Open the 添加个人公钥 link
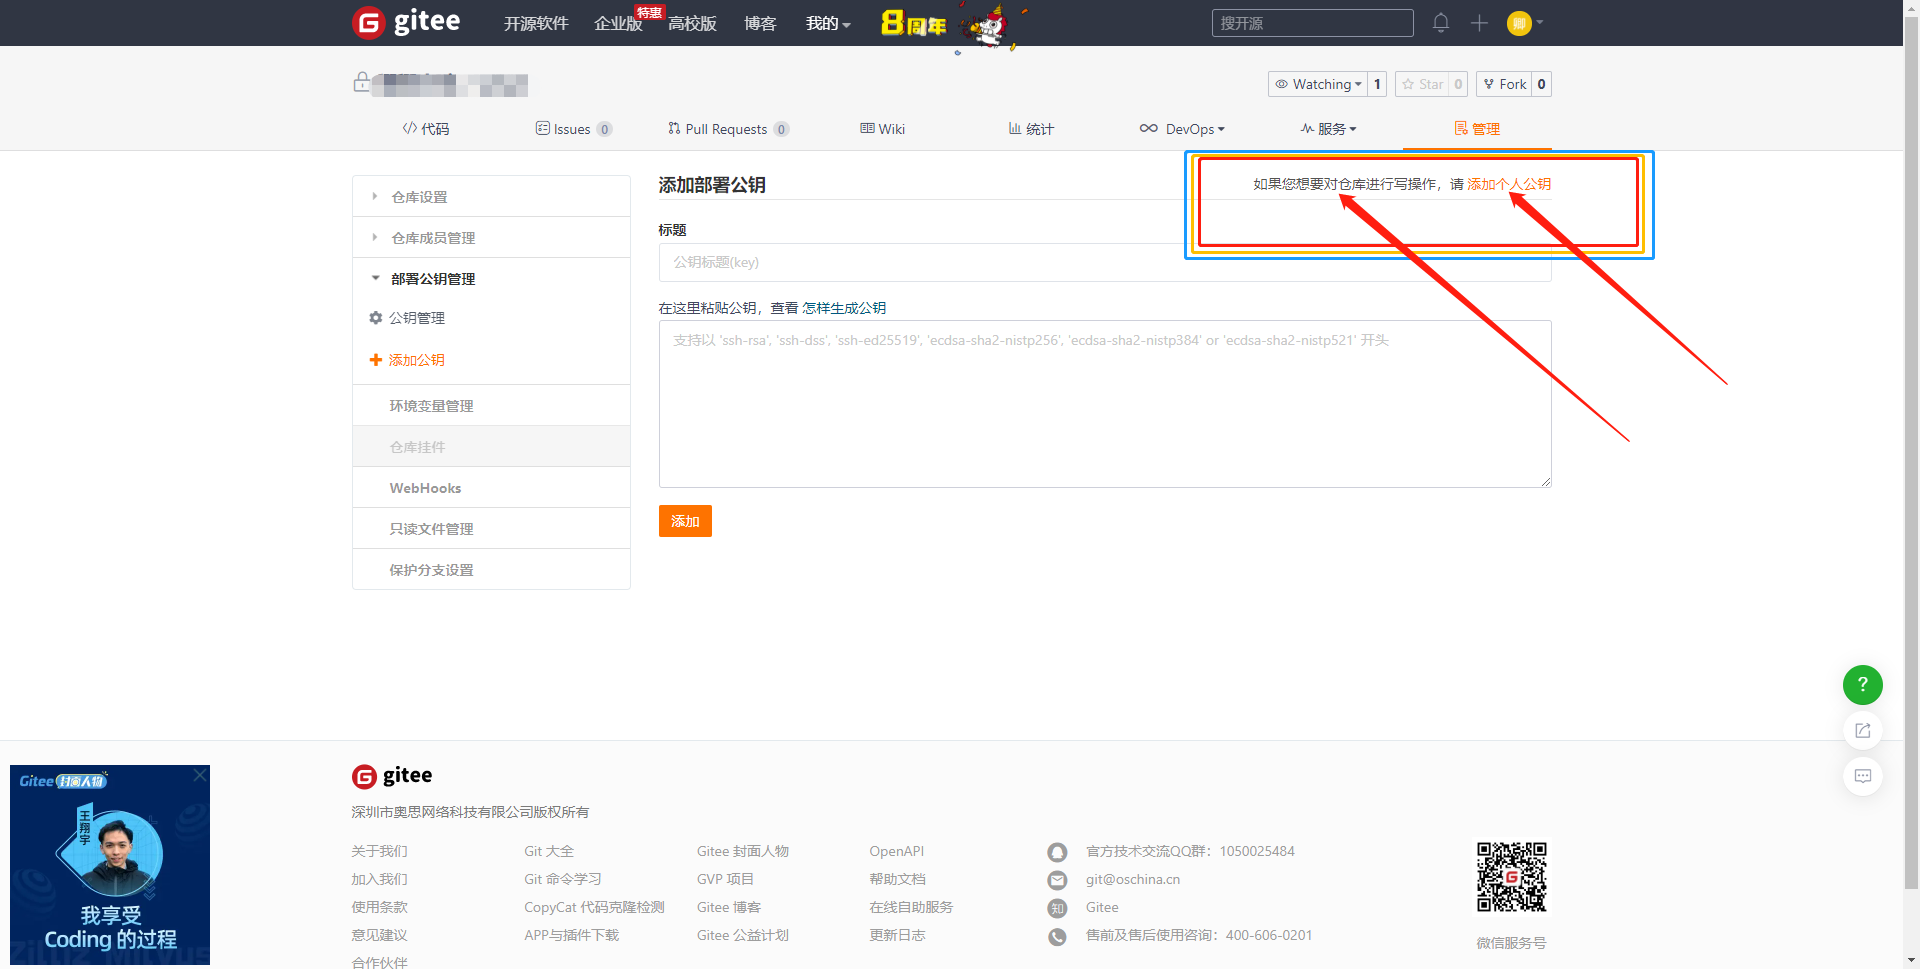Screen dimensions: 1920x969 1509,184
